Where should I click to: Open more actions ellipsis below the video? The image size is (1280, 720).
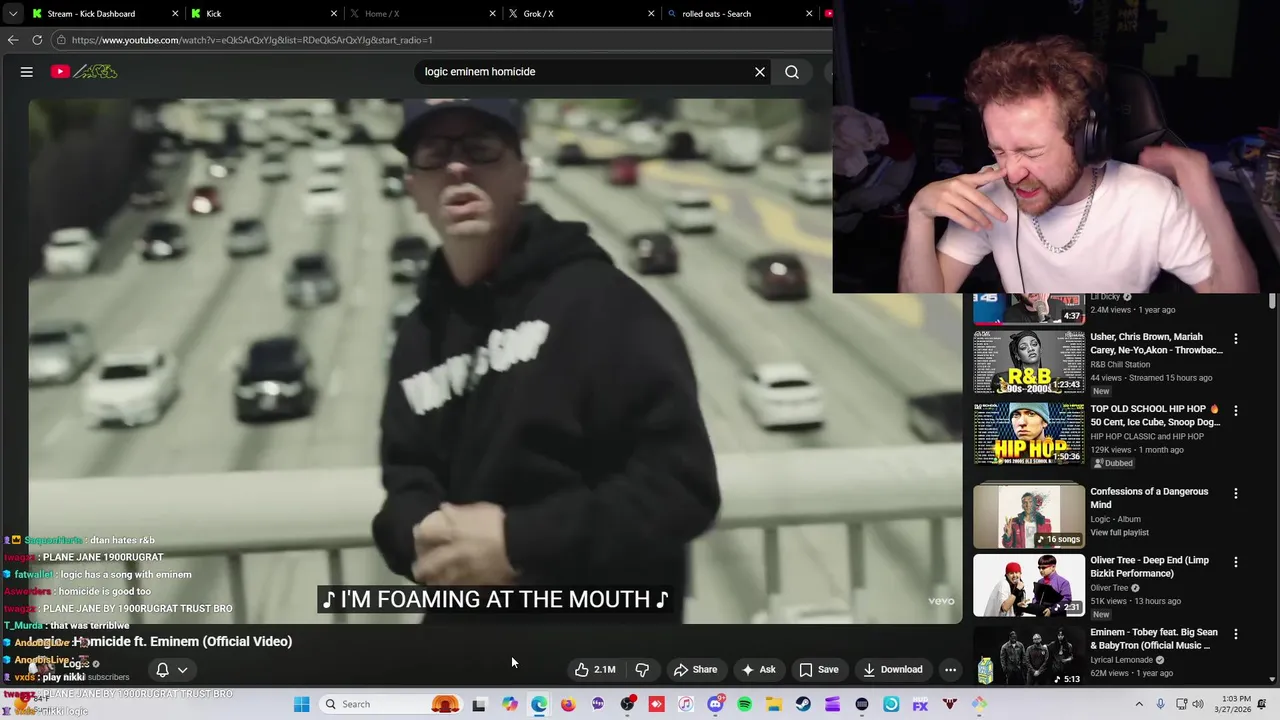pyautogui.click(x=951, y=670)
